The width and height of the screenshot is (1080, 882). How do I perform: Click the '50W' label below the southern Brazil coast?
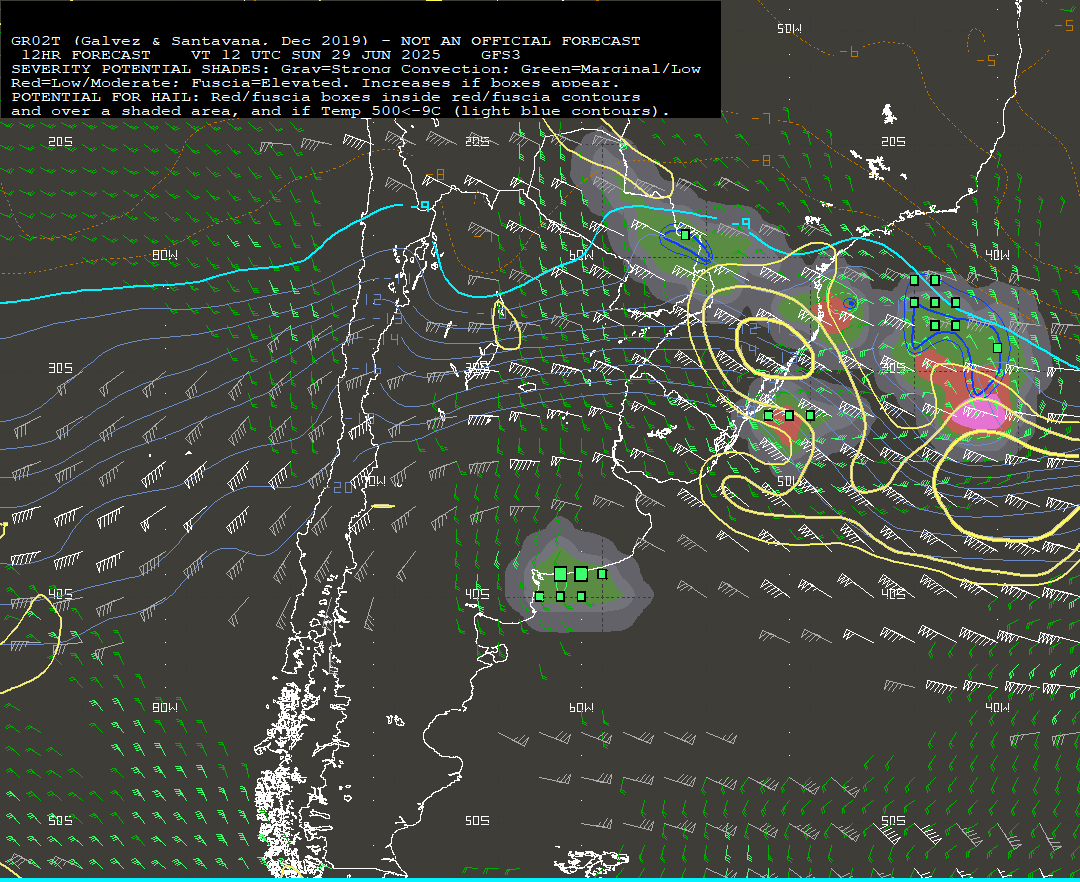click(789, 481)
